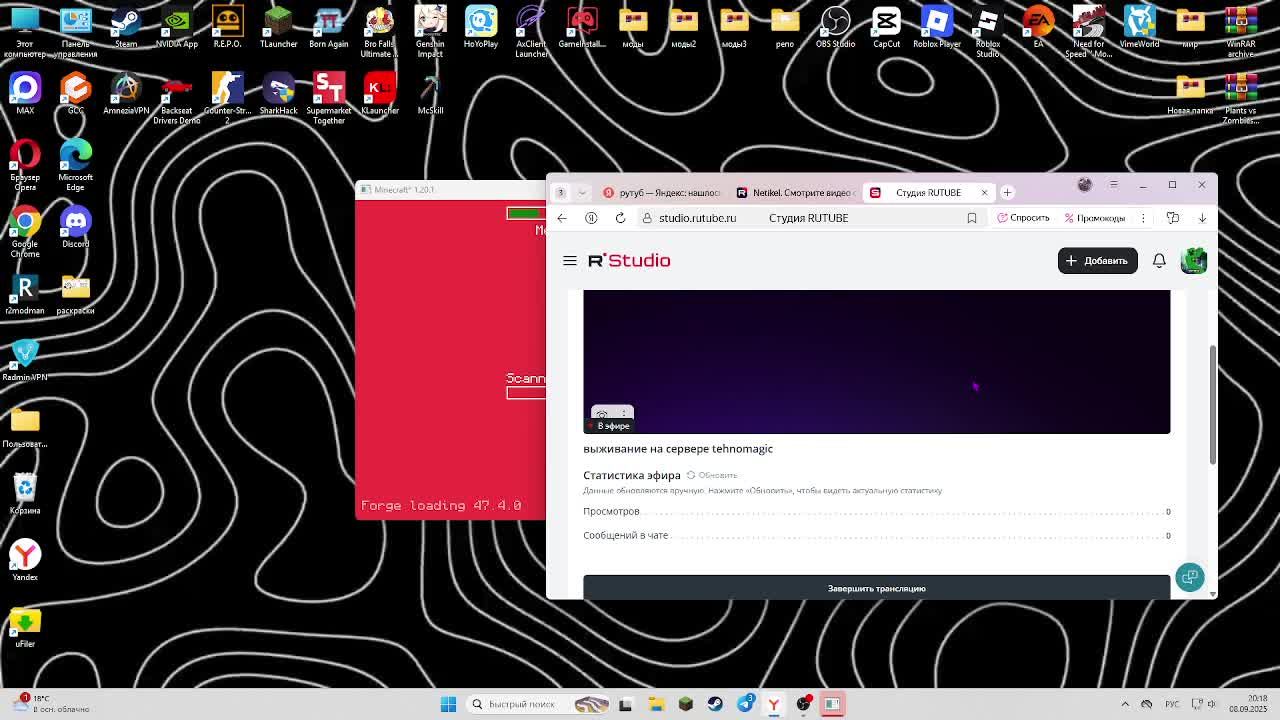Click the 'Добавить' button

coord(1097,261)
